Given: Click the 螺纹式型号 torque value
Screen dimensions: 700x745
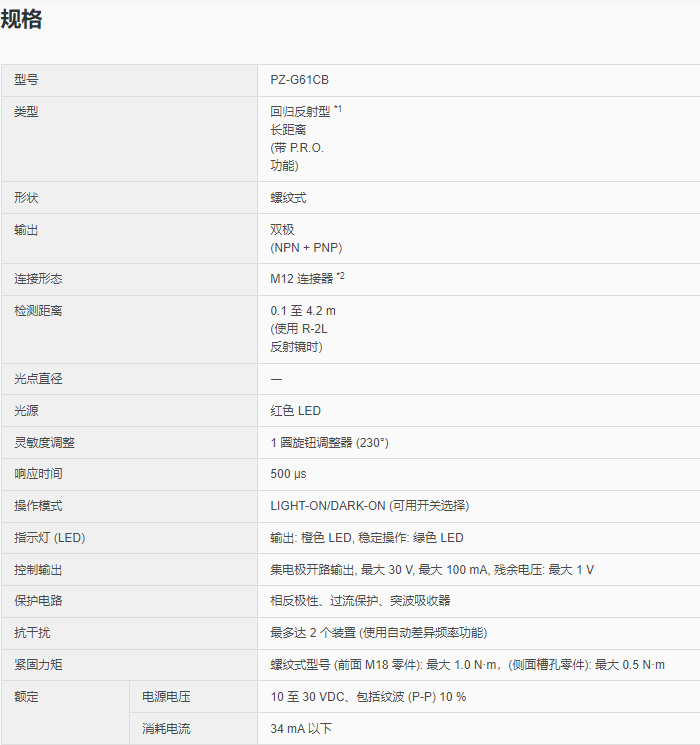Looking at the screenshot, I should (468, 665).
